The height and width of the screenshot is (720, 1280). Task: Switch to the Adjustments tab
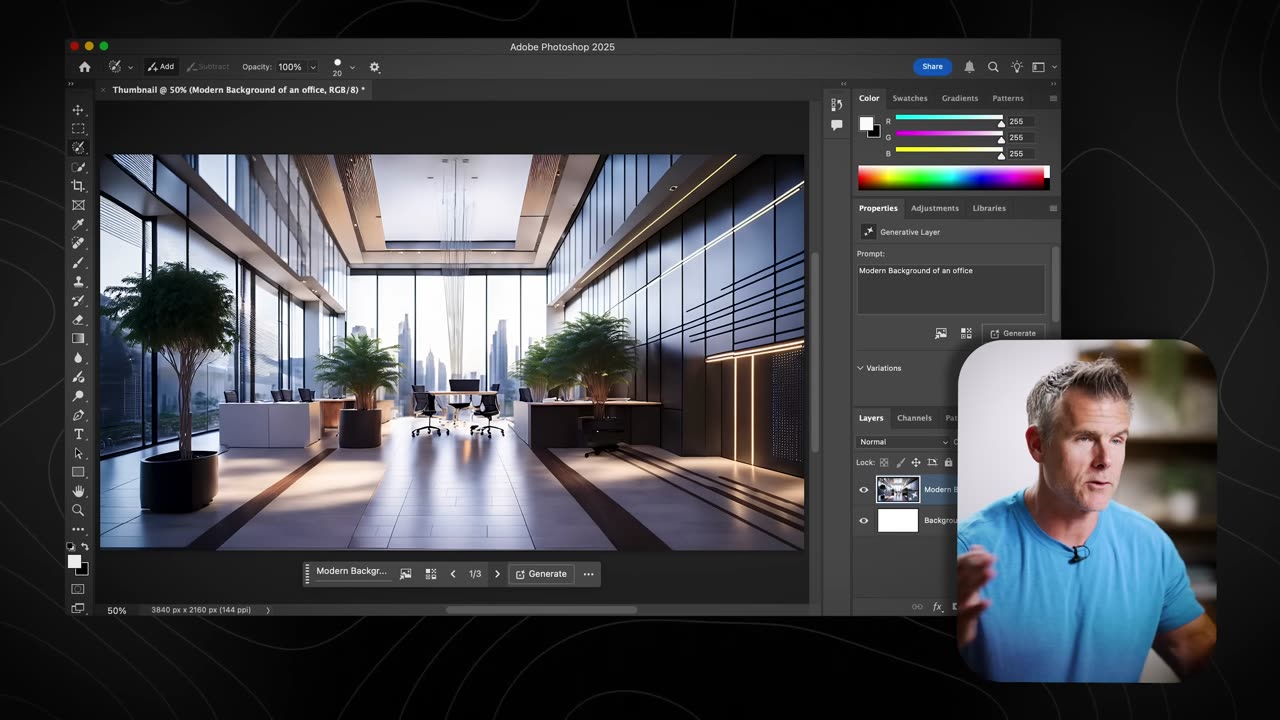pos(934,208)
